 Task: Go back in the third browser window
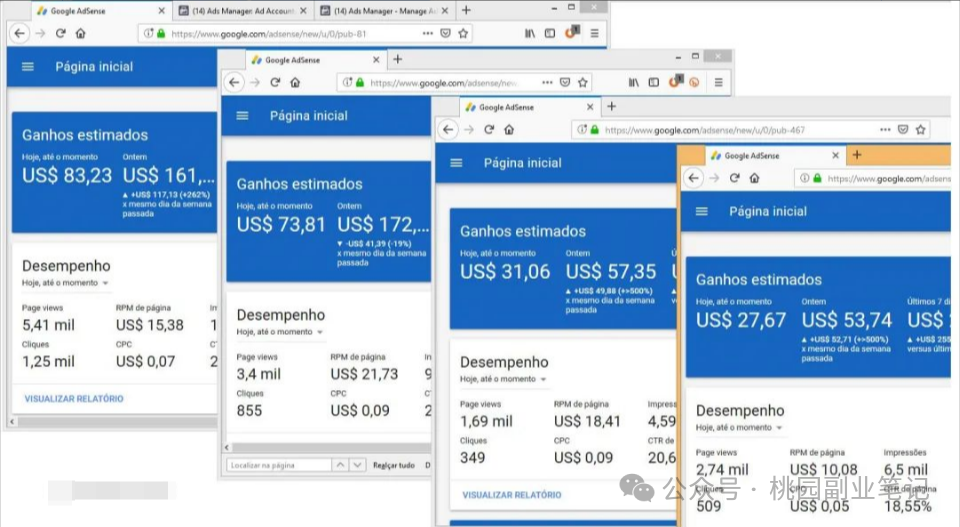pyautogui.click(x=448, y=130)
